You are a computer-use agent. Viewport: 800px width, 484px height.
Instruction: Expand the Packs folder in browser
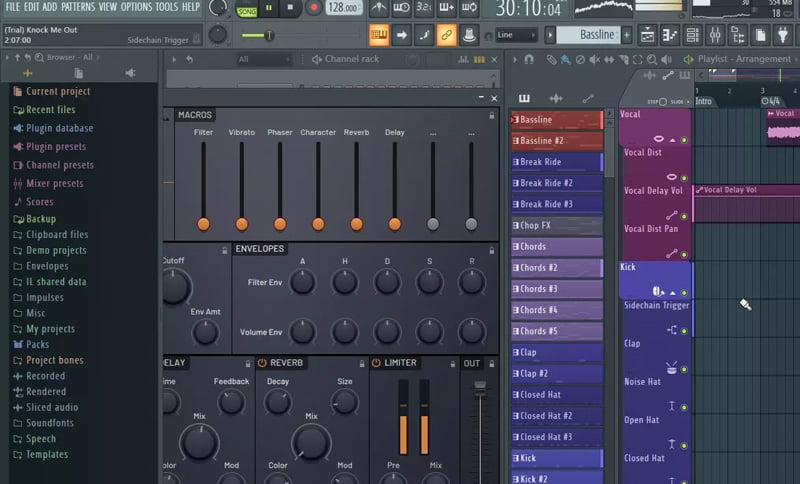click(x=31, y=344)
